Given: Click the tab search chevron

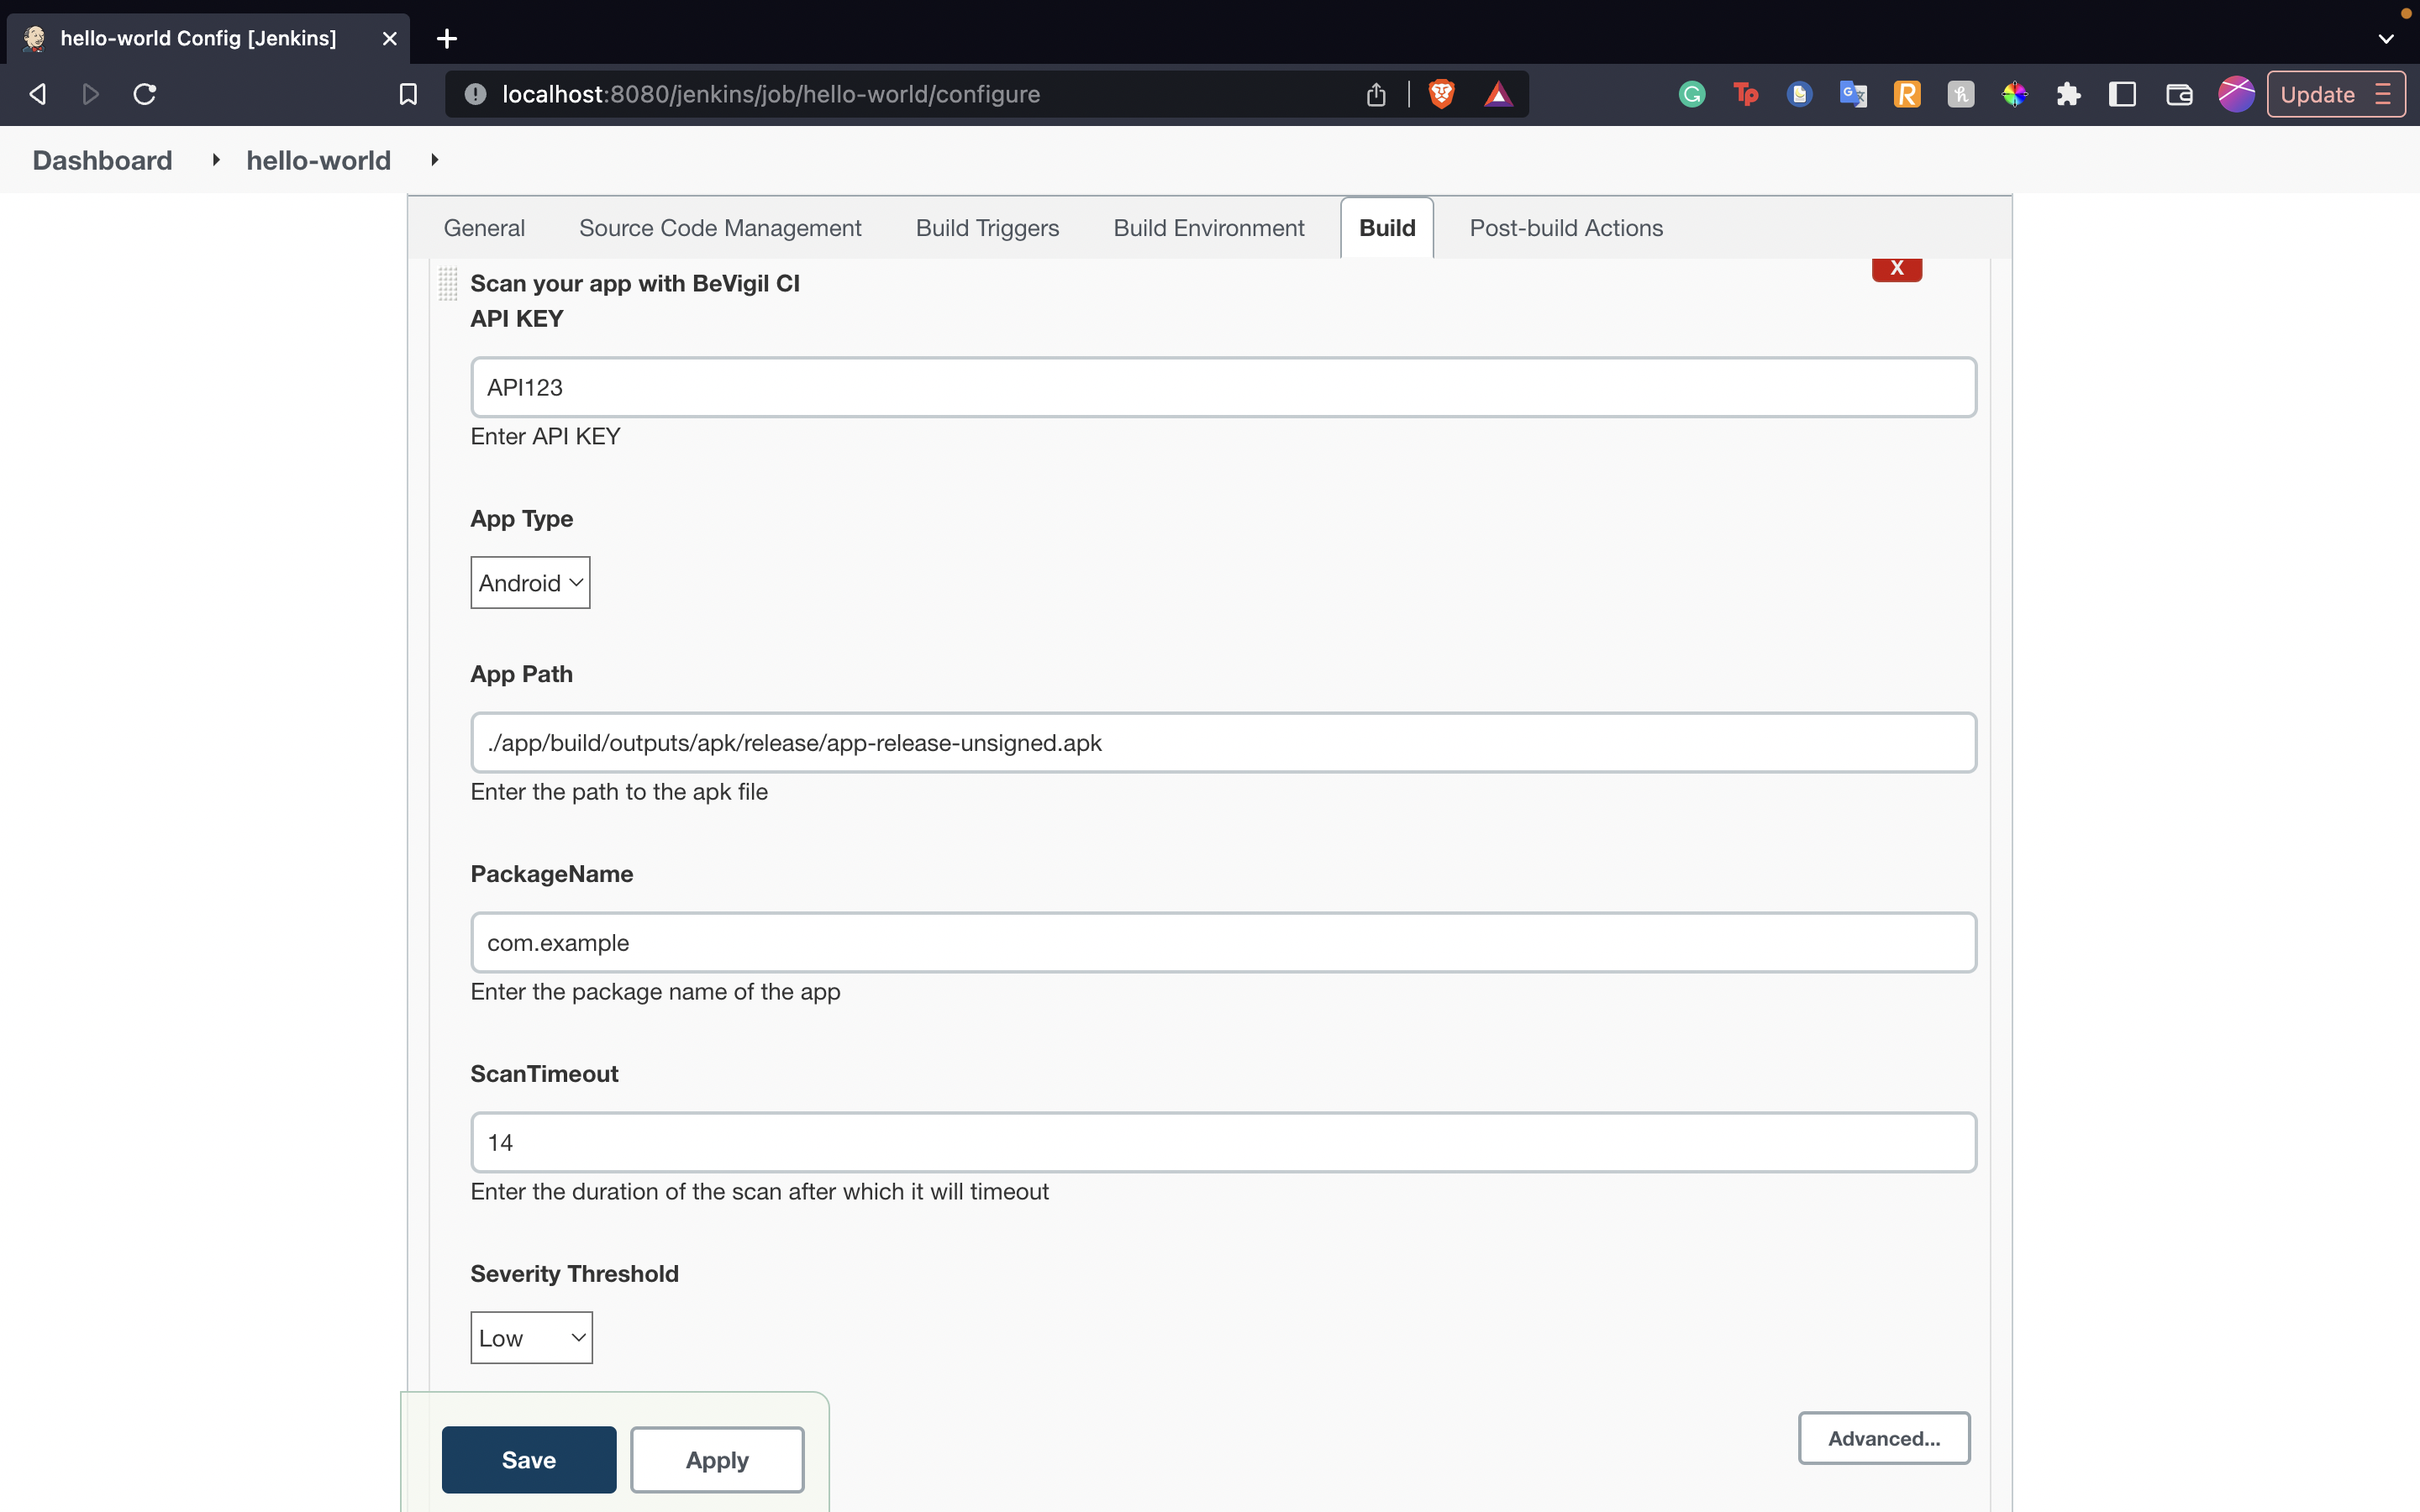Looking at the screenshot, I should tap(2386, 39).
